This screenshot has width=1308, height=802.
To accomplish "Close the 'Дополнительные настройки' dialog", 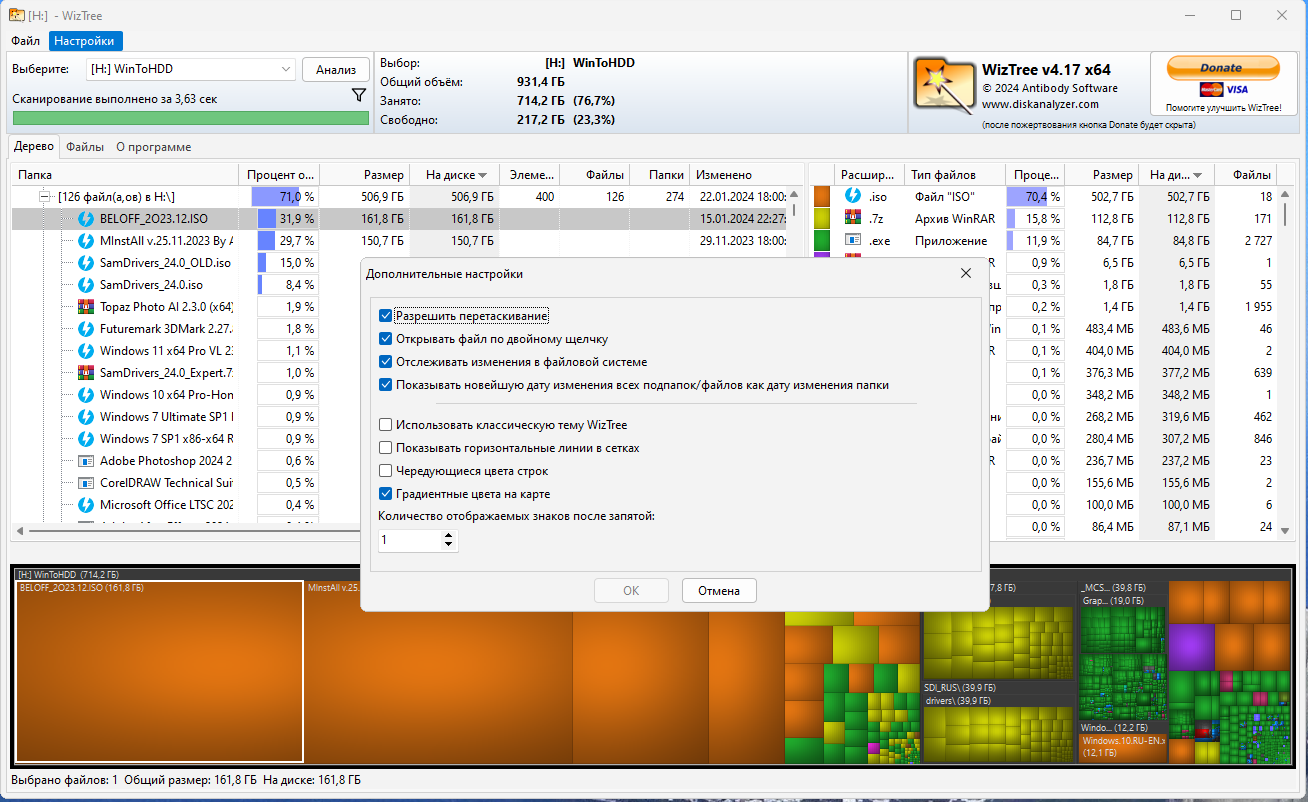I will click(x=965, y=273).
